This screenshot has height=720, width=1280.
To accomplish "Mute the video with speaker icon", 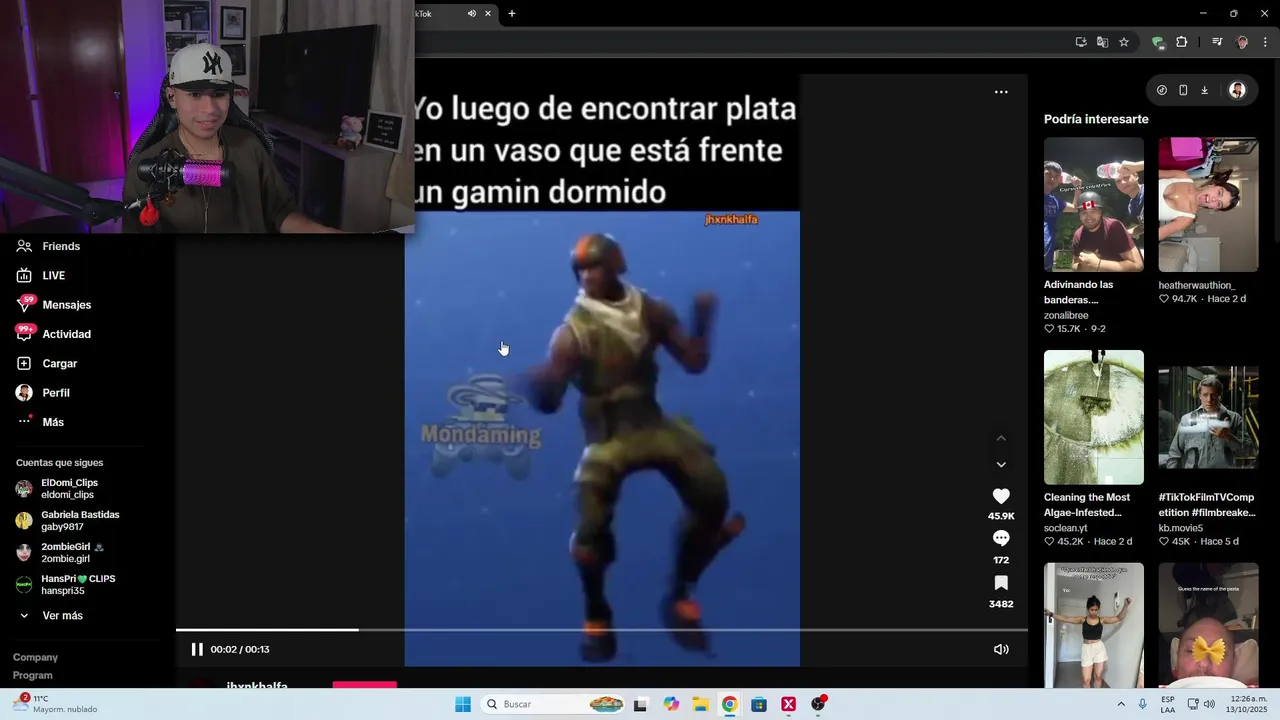I will coord(1001,649).
